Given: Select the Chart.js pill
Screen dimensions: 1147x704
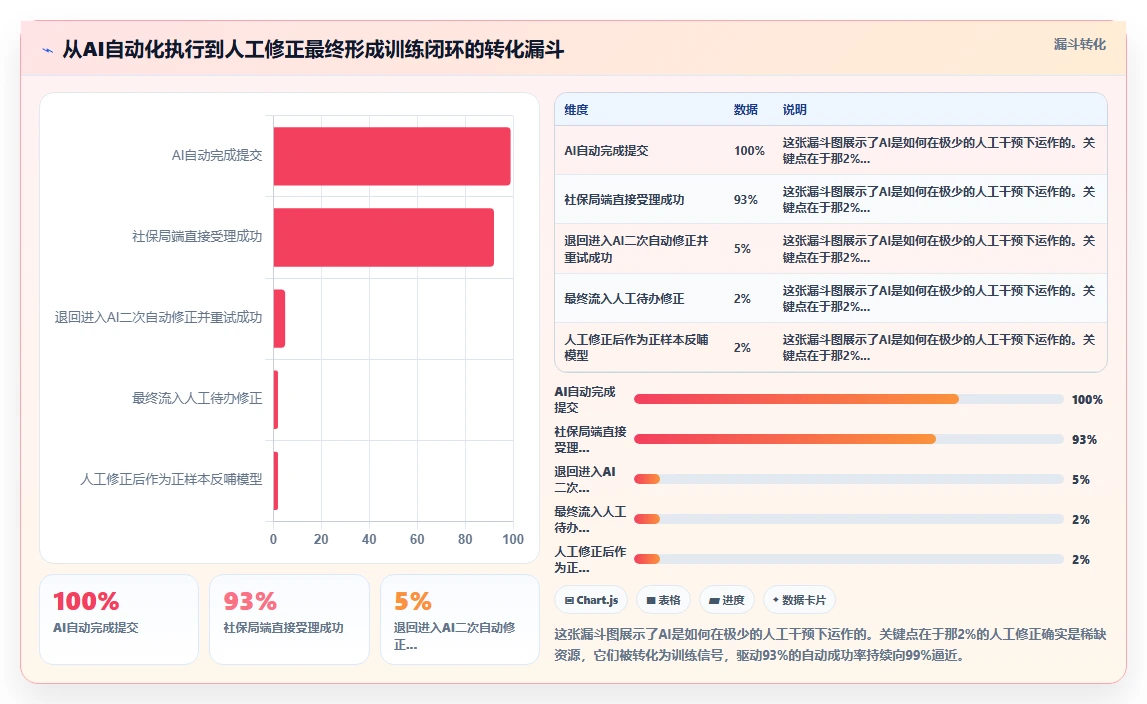Looking at the screenshot, I should 591,600.
